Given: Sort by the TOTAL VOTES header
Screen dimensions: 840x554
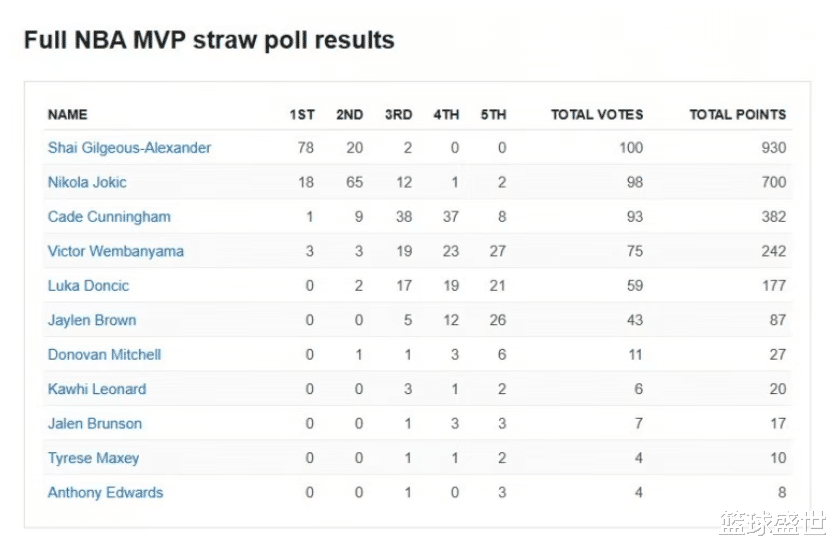Looking at the screenshot, I should coord(597,115).
